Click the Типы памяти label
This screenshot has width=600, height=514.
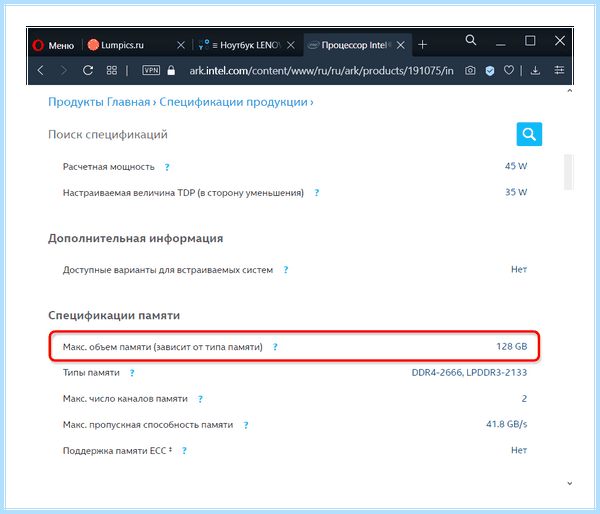(91, 373)
